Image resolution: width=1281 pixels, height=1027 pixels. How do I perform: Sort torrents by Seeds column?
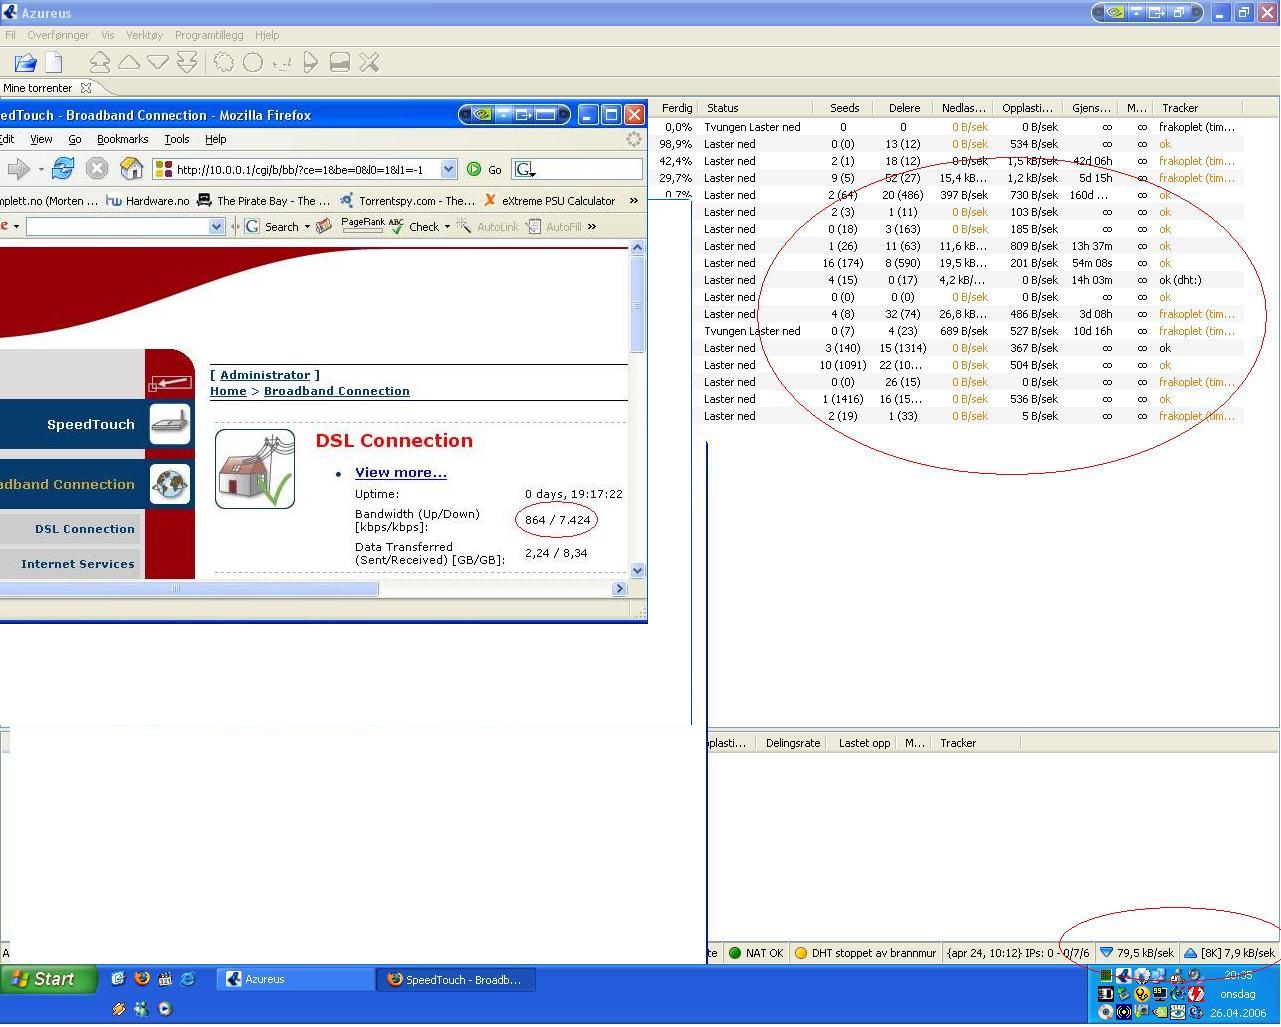click(x=844, y=108)
